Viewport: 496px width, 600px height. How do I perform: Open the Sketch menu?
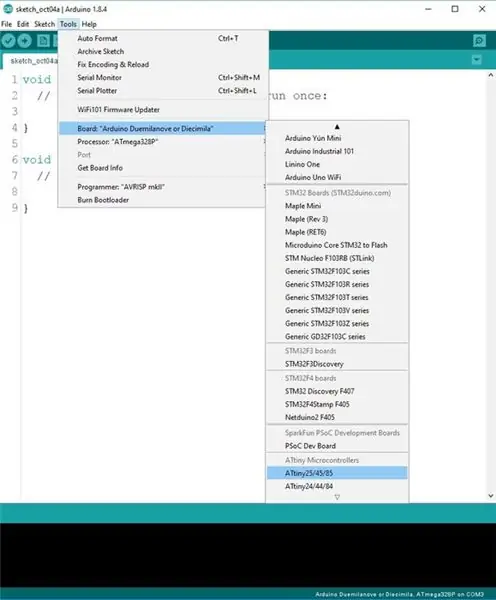[44, 24]
